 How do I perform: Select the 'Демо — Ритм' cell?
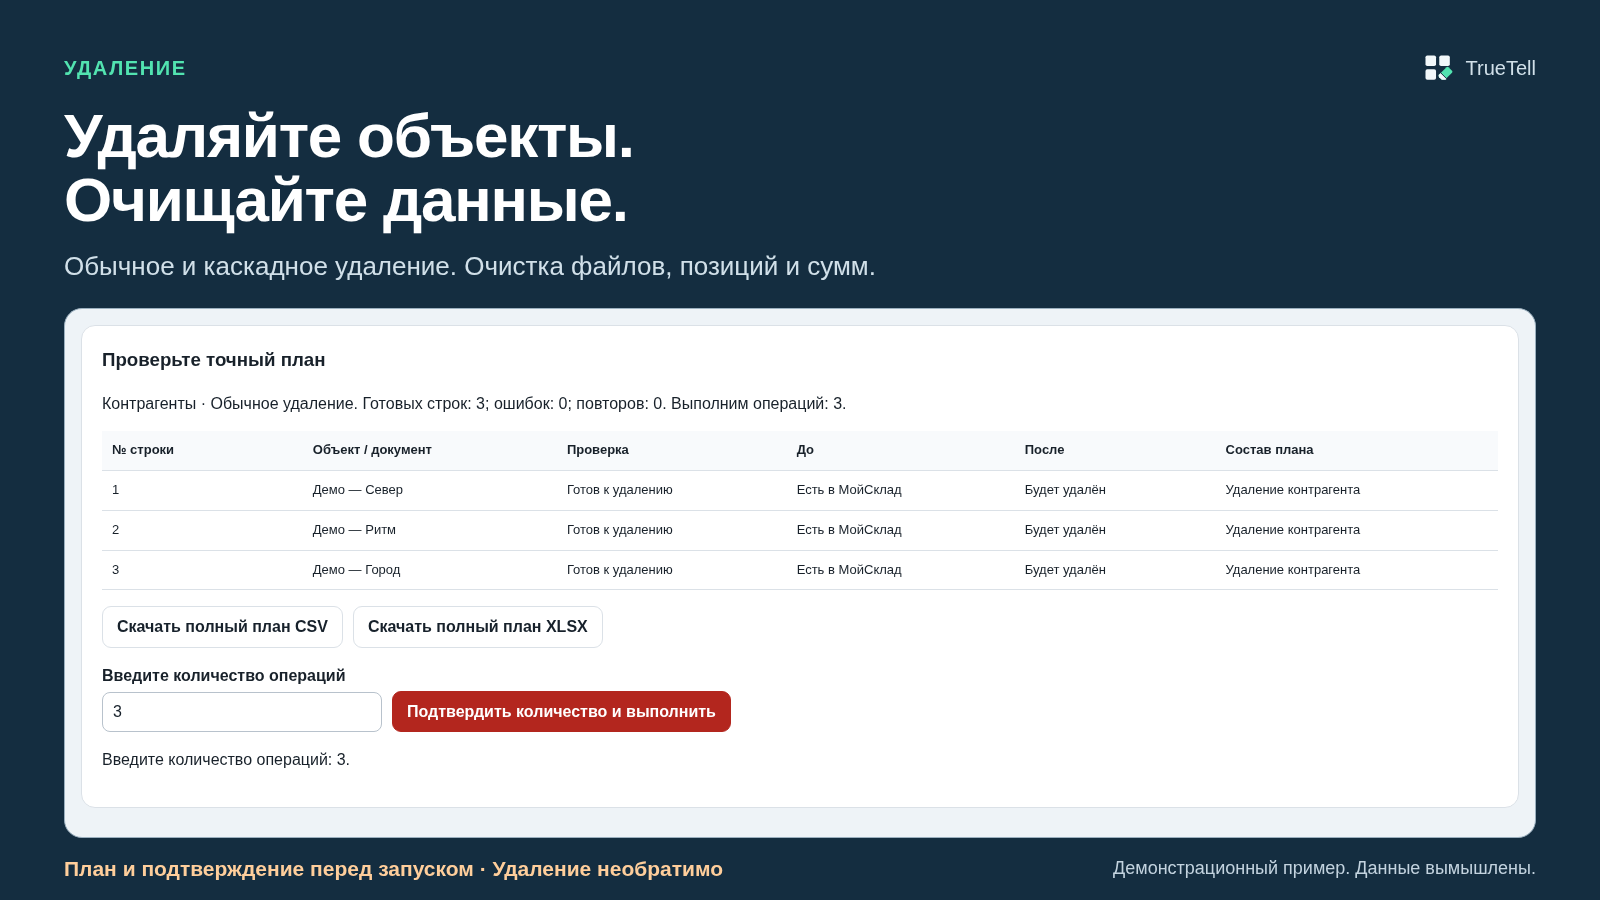click(x=354, y=530)
